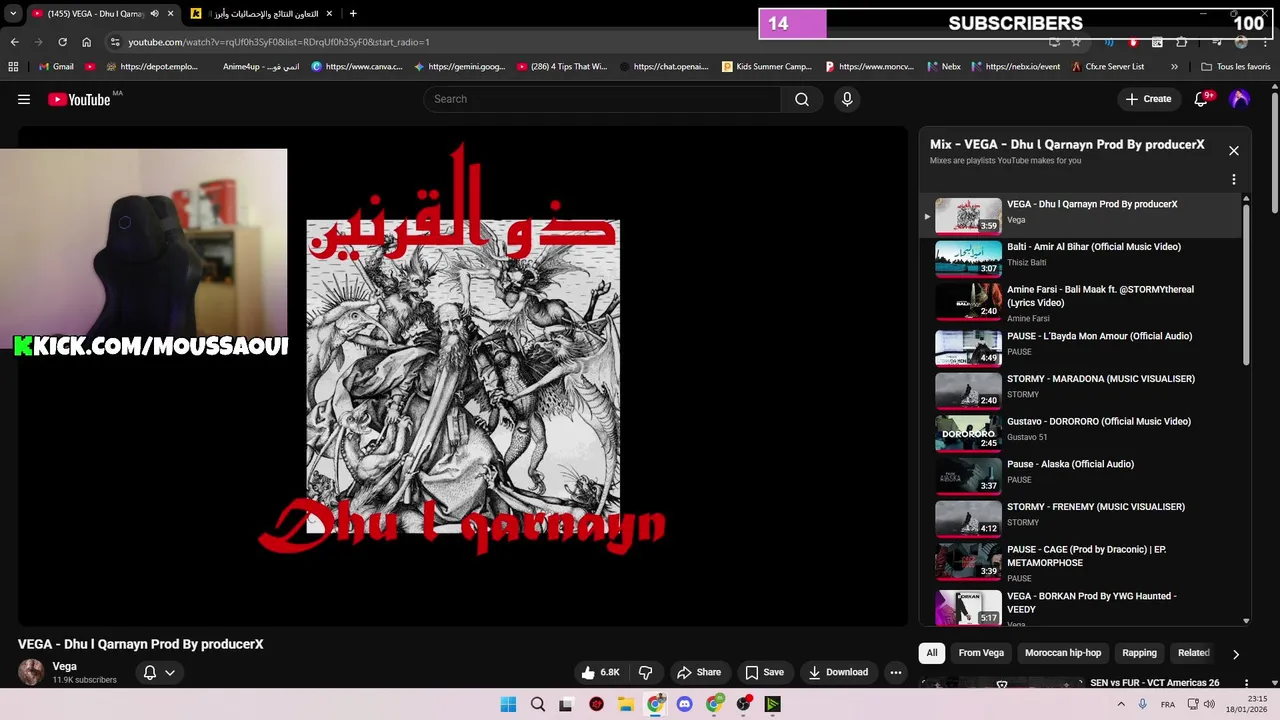
Task: Open the Cfx.re Server List bookmark
Action: pyautogui.click(x=1107, y=67)
